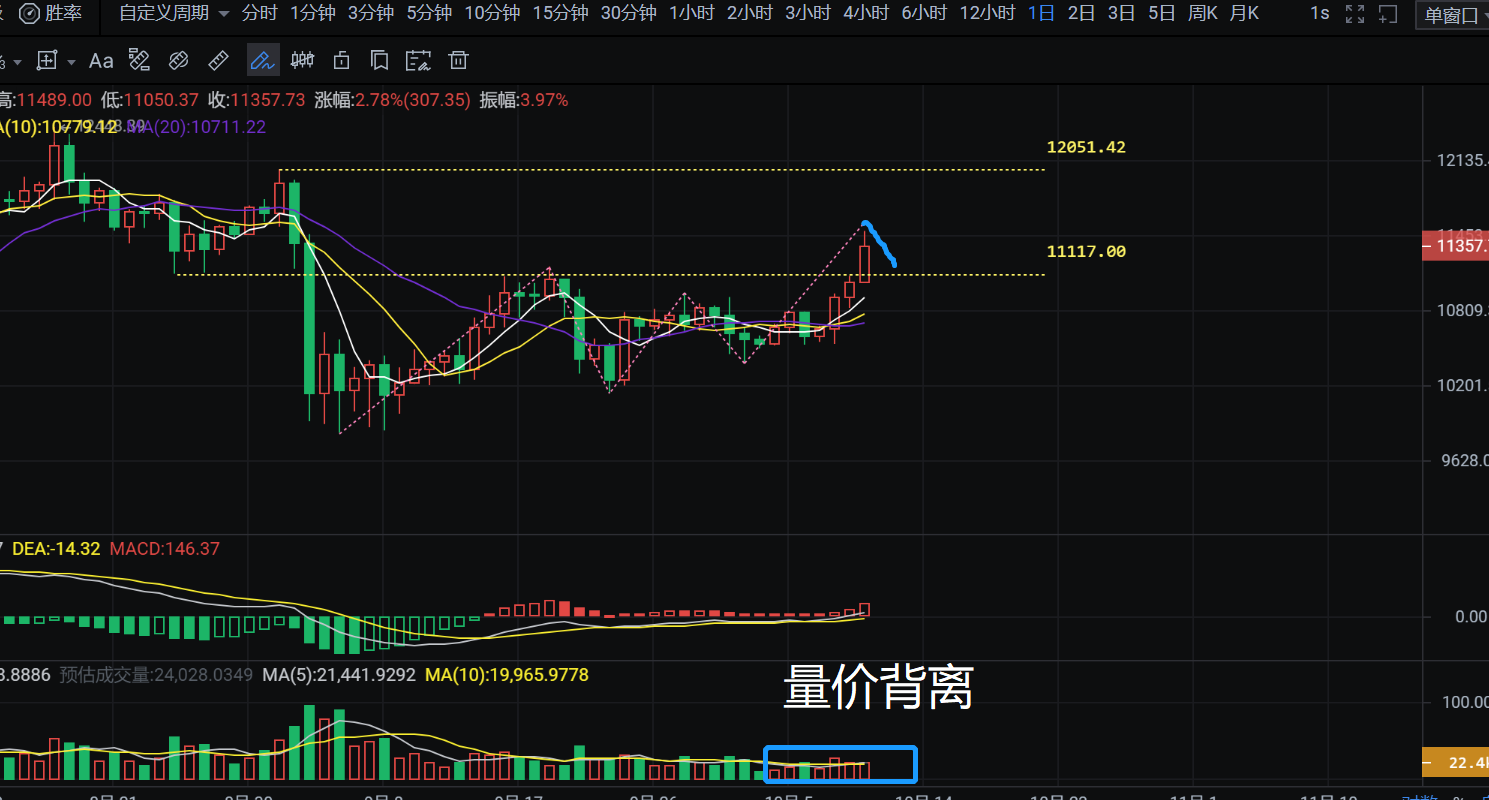Screen dimensions: 1489x800
Task: Click the lock drawings icon
Action: point(341,61)
